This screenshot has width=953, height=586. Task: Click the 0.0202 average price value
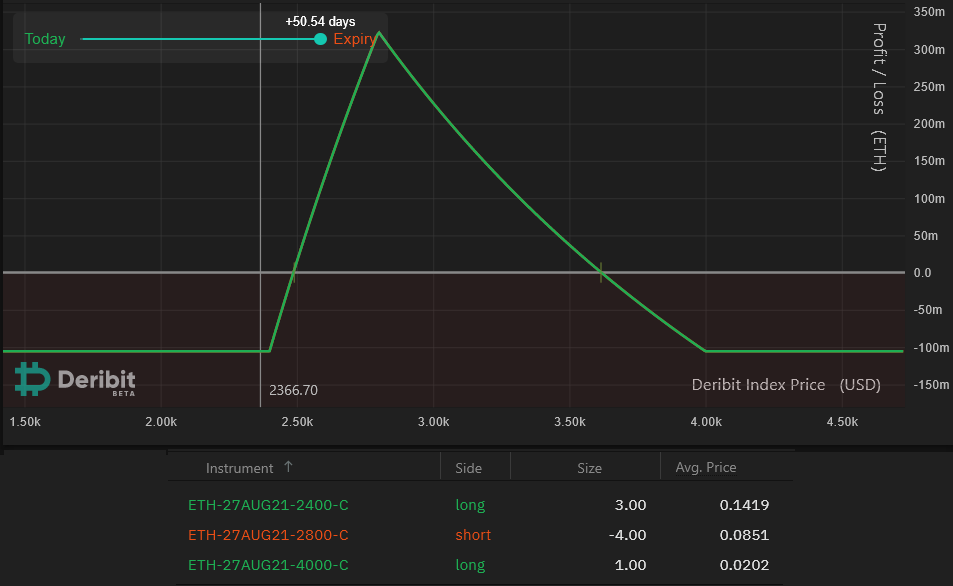(744, 565)
